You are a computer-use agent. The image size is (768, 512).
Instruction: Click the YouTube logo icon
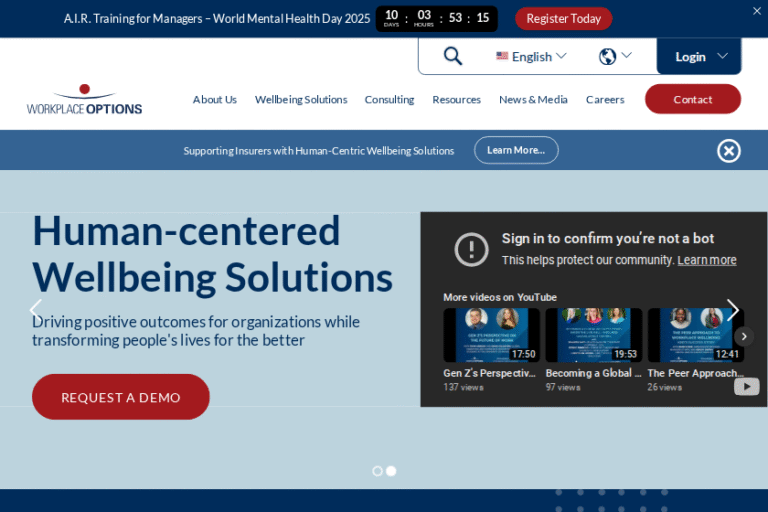(746, 386)
